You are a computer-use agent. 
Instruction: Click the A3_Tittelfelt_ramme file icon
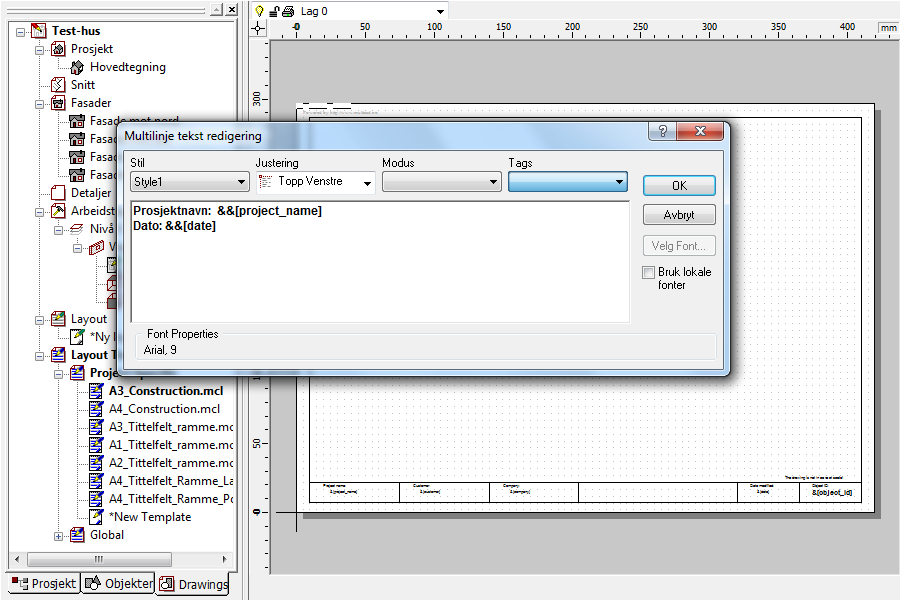pos(96,427)
